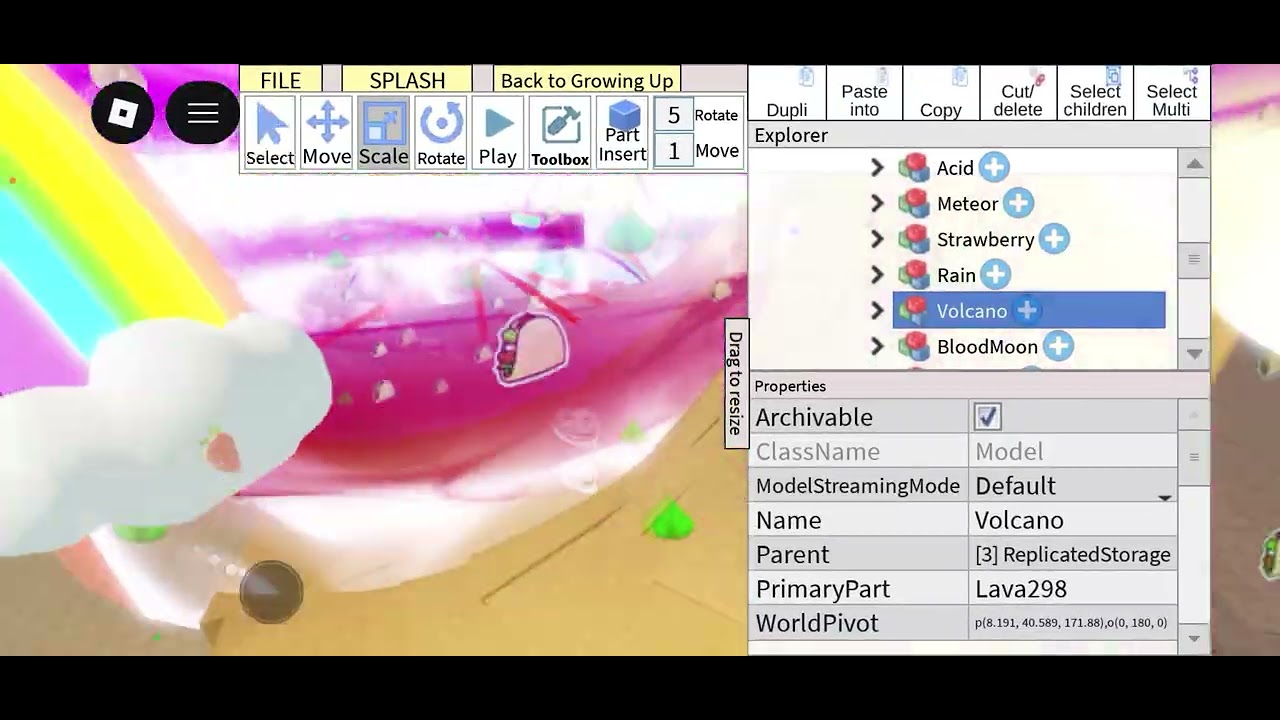Click Back to Growing Up
The image size is (1280, 720).
point(587,81)
